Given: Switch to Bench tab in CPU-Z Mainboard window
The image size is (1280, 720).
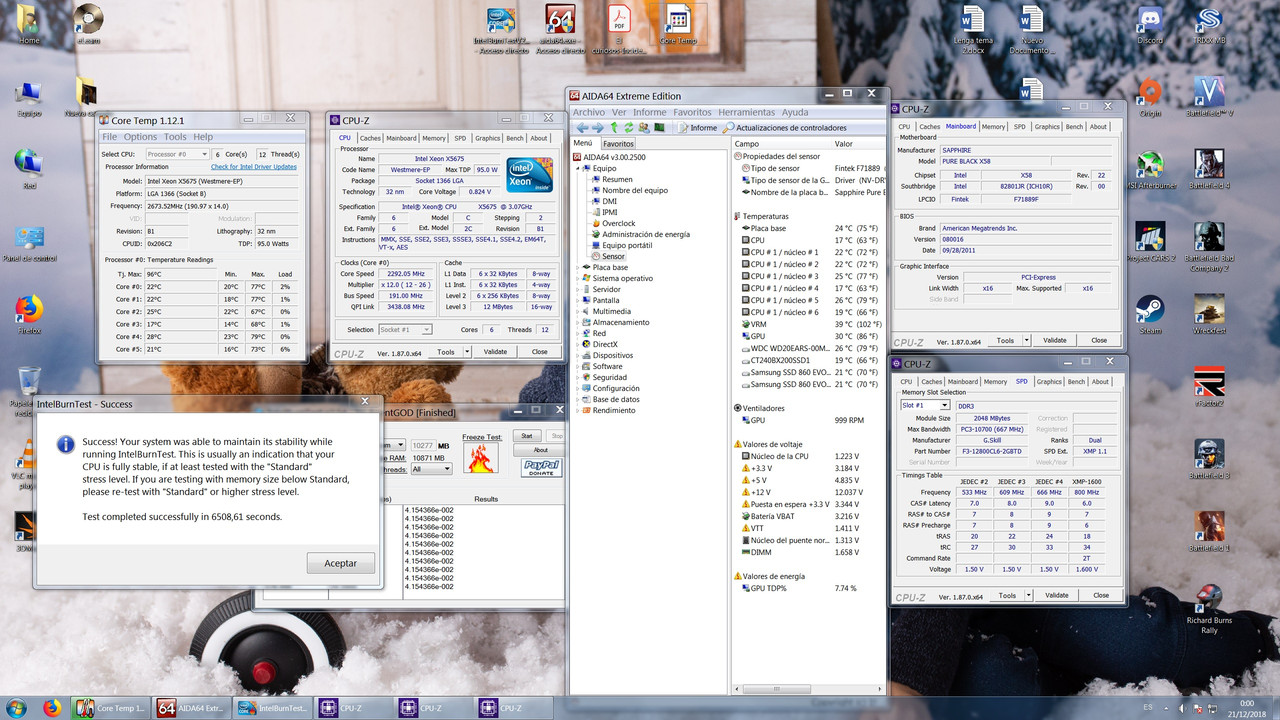Looking at the screenshot, I should 1074,127.
